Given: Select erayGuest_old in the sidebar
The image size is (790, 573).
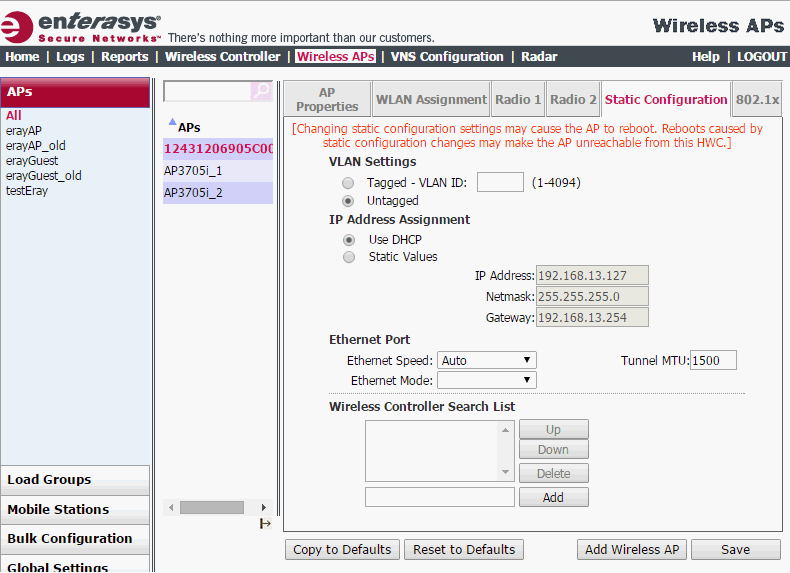Looking at the screenshot, I should point(43,176).
